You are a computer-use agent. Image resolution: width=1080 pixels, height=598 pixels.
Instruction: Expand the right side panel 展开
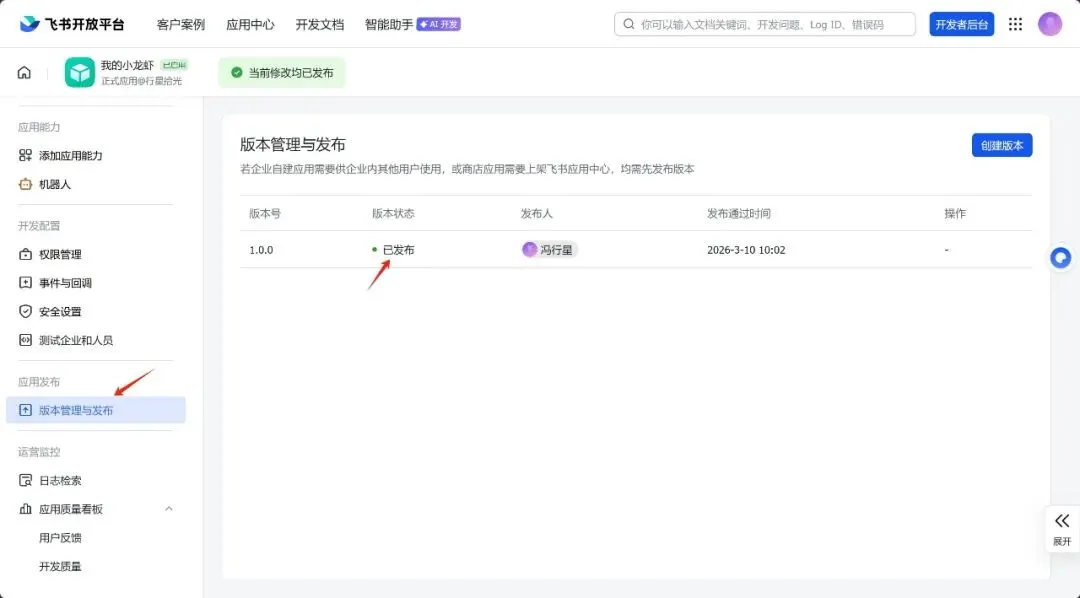[1062, 529]
